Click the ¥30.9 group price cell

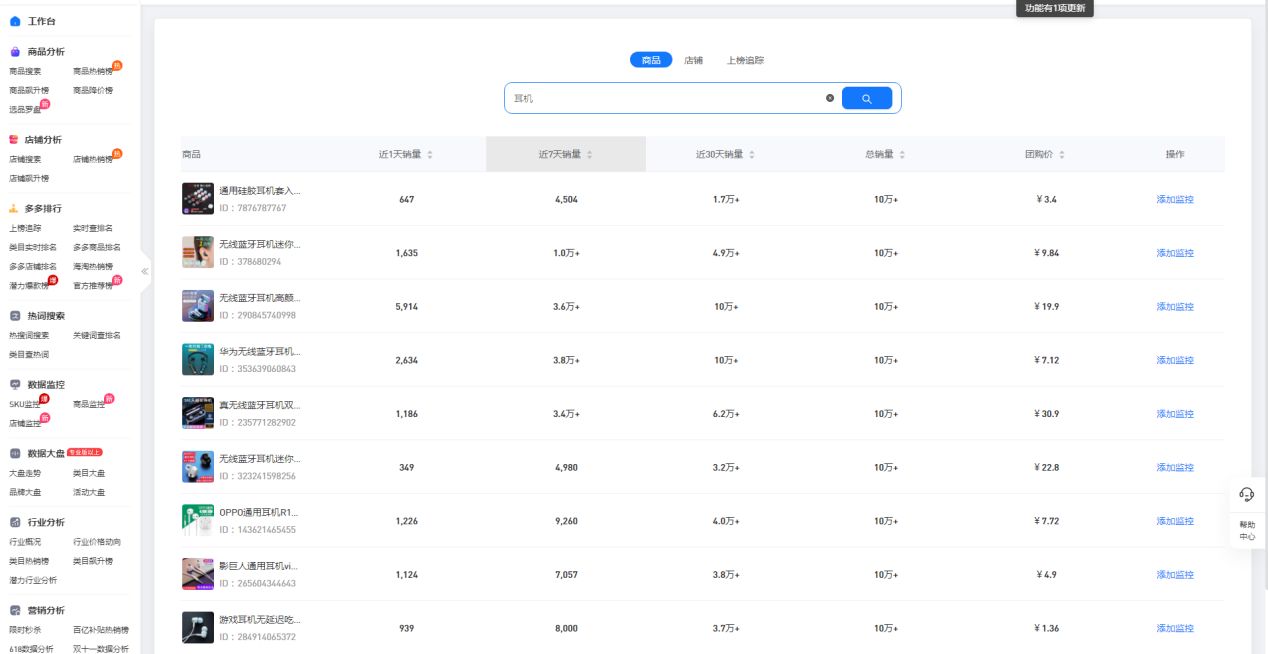pos(1046,414)
